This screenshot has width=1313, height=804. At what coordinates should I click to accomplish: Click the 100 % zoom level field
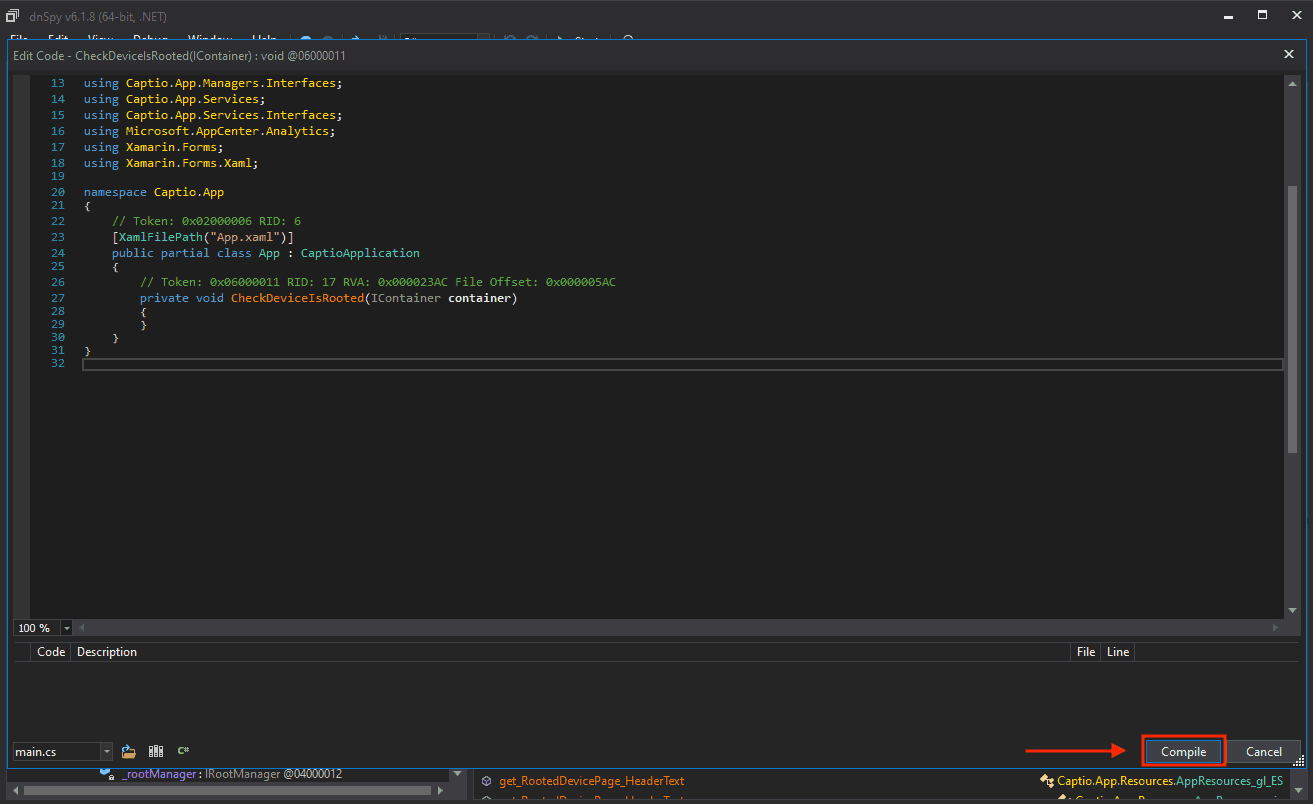pyautogui.click(x=37, y=628)
